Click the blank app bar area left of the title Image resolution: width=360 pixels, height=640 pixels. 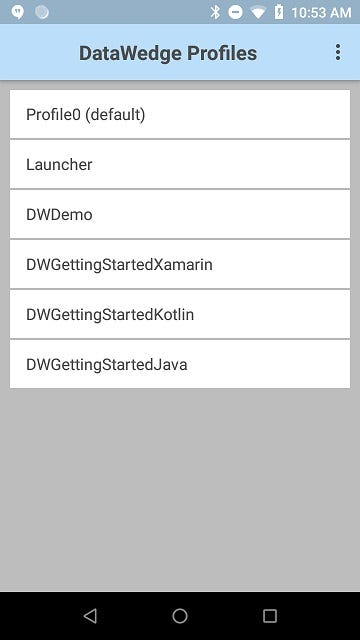39,53
